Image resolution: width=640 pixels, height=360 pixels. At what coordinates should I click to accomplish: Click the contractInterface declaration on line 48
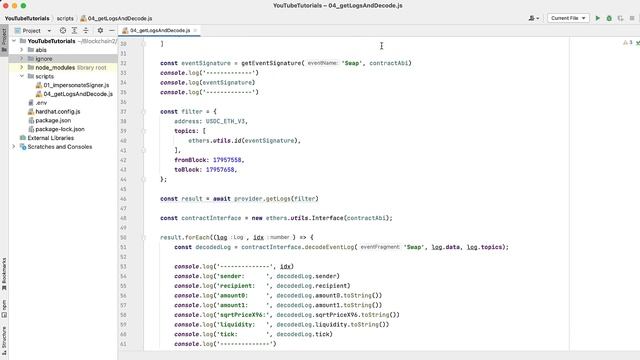click(x=211, y=218)
